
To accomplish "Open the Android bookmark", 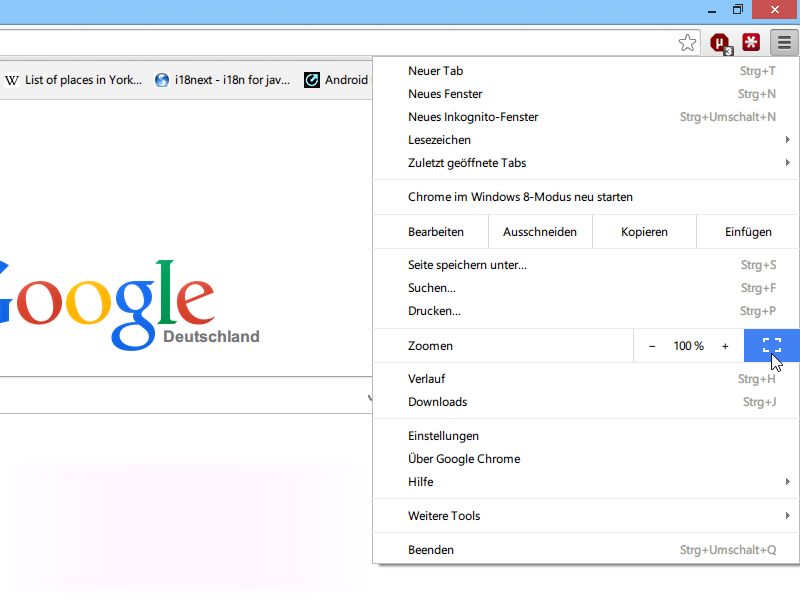I will 336,80.
